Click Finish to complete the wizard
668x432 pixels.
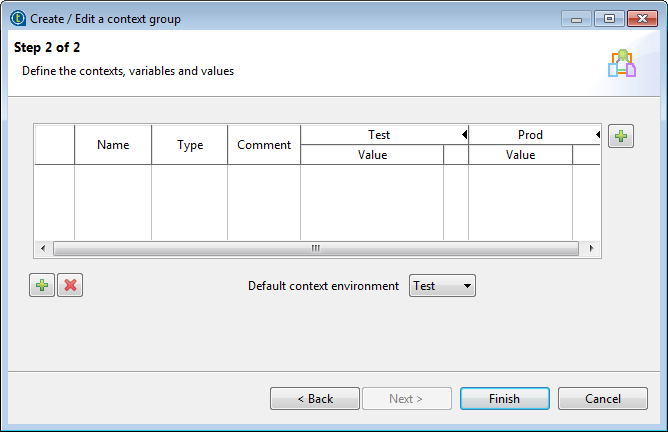pos(504,399)
